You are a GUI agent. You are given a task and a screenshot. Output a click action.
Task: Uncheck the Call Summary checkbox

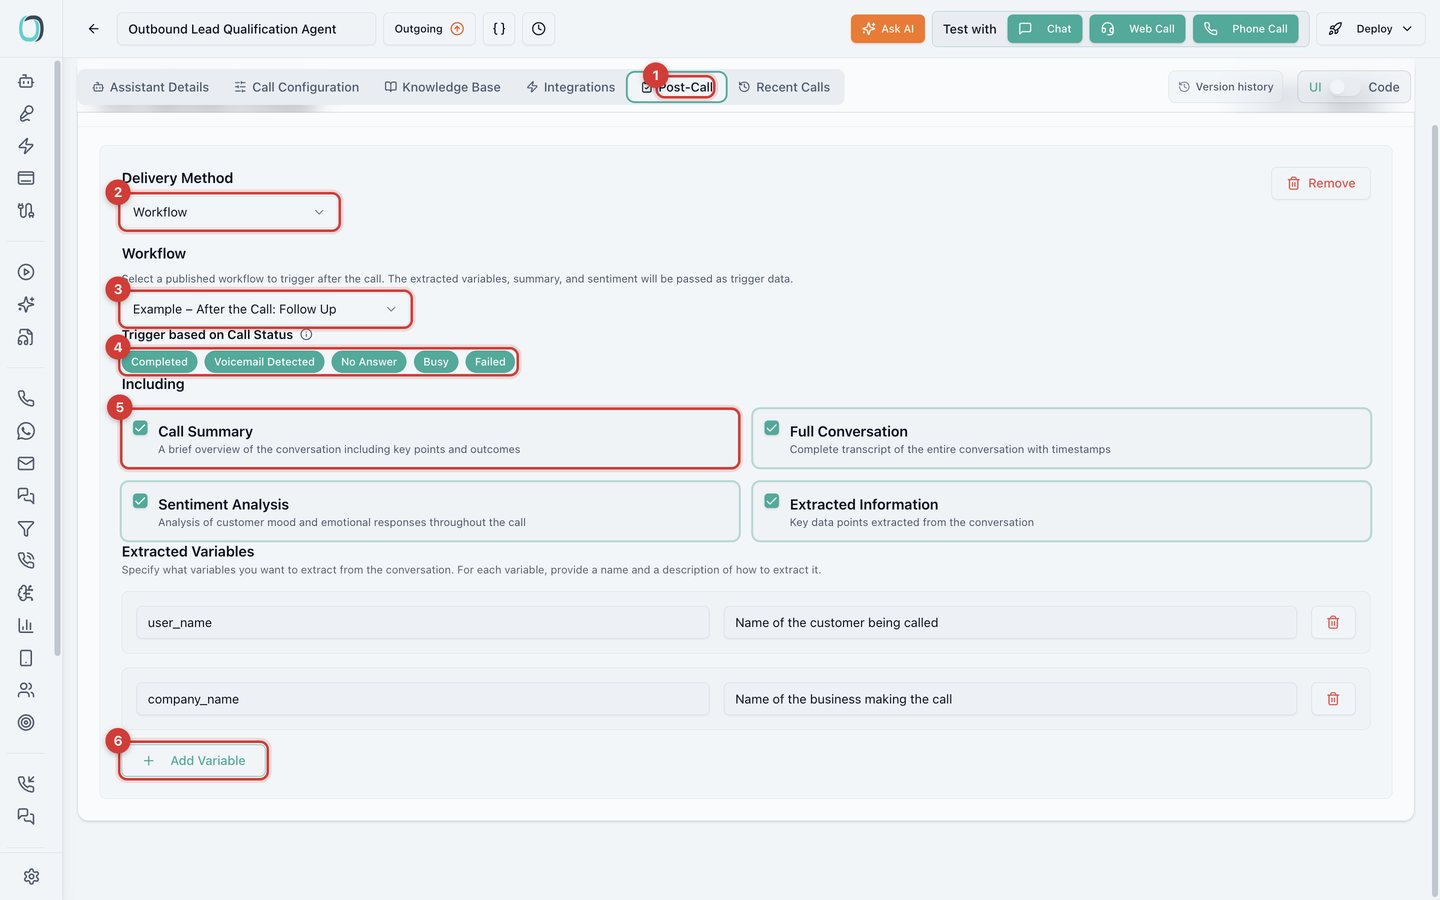(141, 428)
